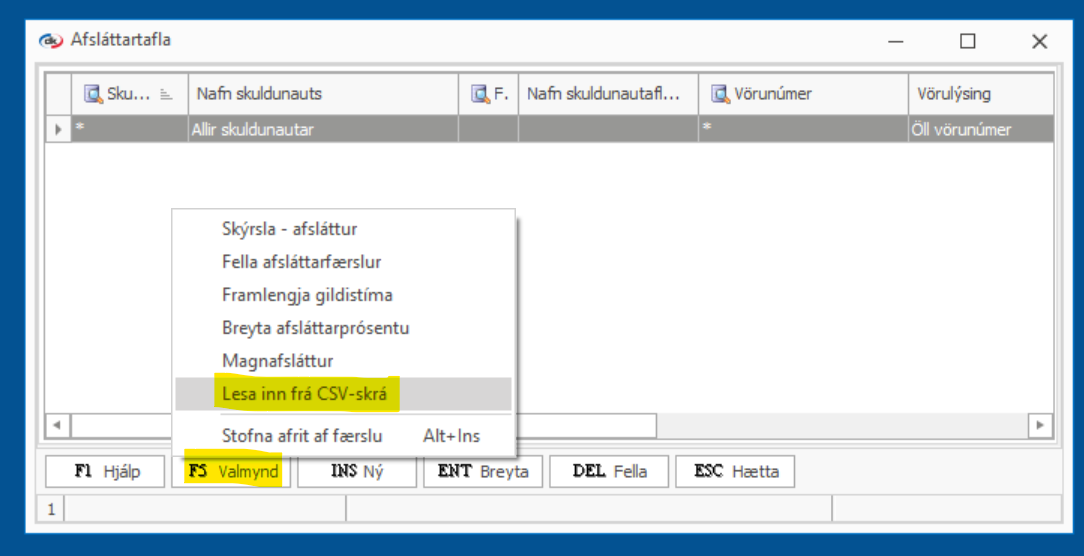Choose Lesa inn frá CSV-skrá
This screenshot has height=556, width=1084.
pos(310,394)
